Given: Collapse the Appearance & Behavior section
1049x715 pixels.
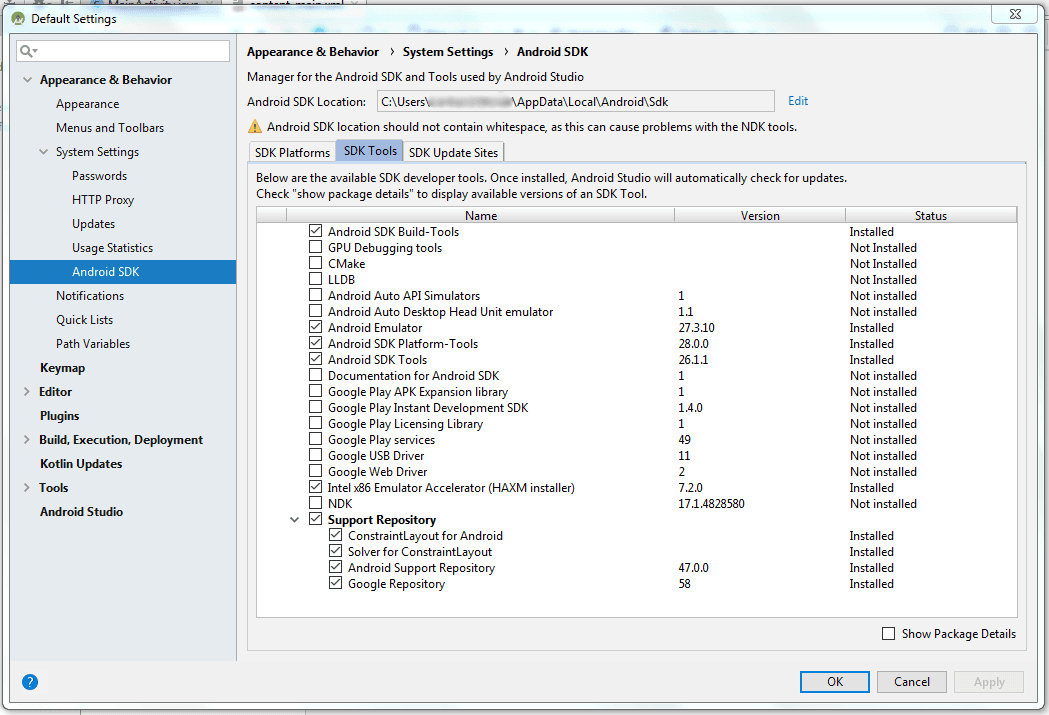Looking at the screenshot, I should click(x=27, y=80).
